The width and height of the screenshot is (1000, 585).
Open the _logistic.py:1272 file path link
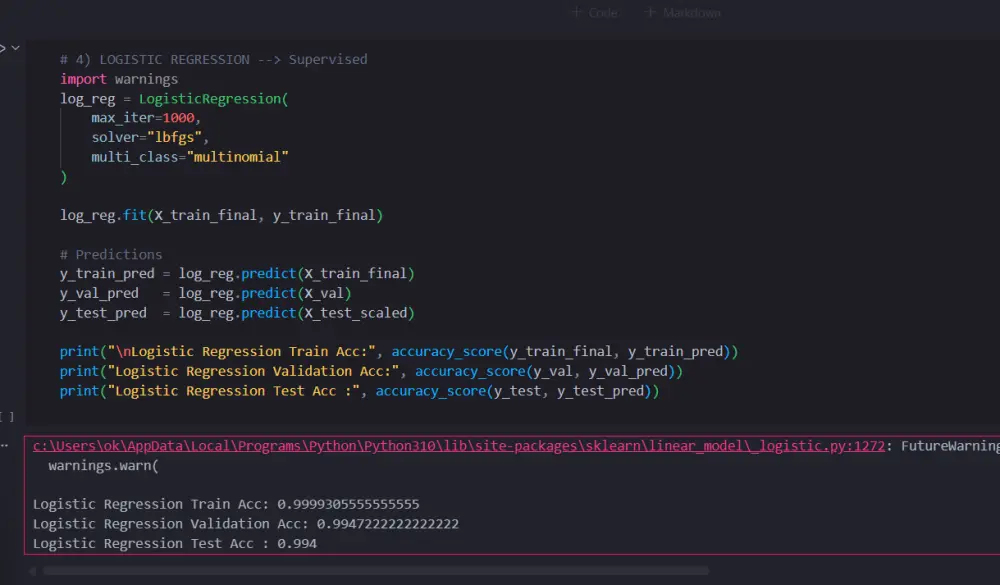coord(459,446)
